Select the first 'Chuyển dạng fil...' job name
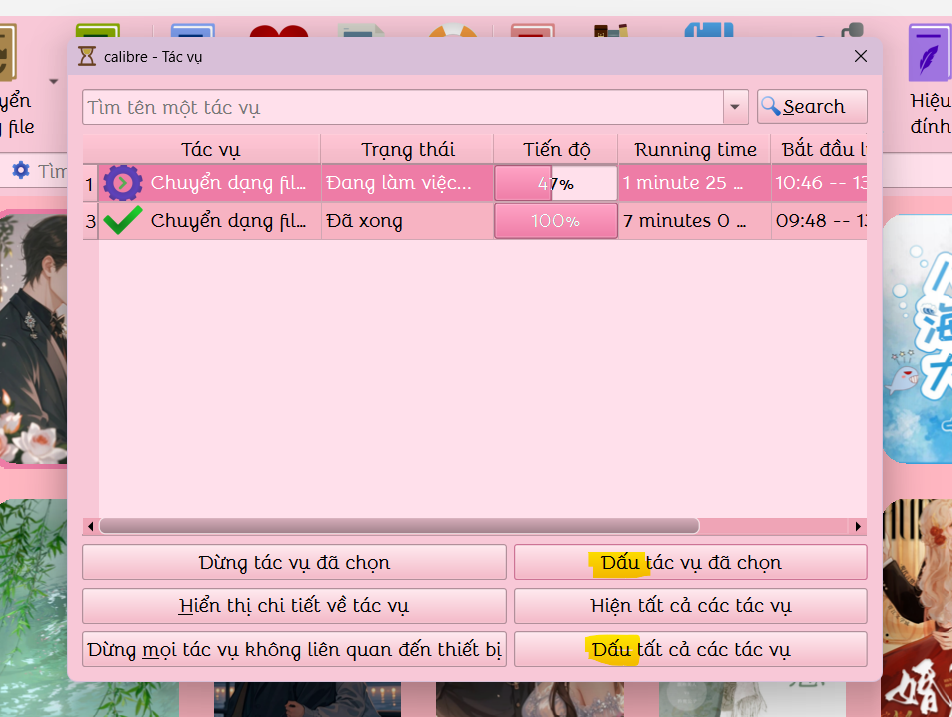Image resolution: width=952 pixels, height=717 pixels. point(228,183)
